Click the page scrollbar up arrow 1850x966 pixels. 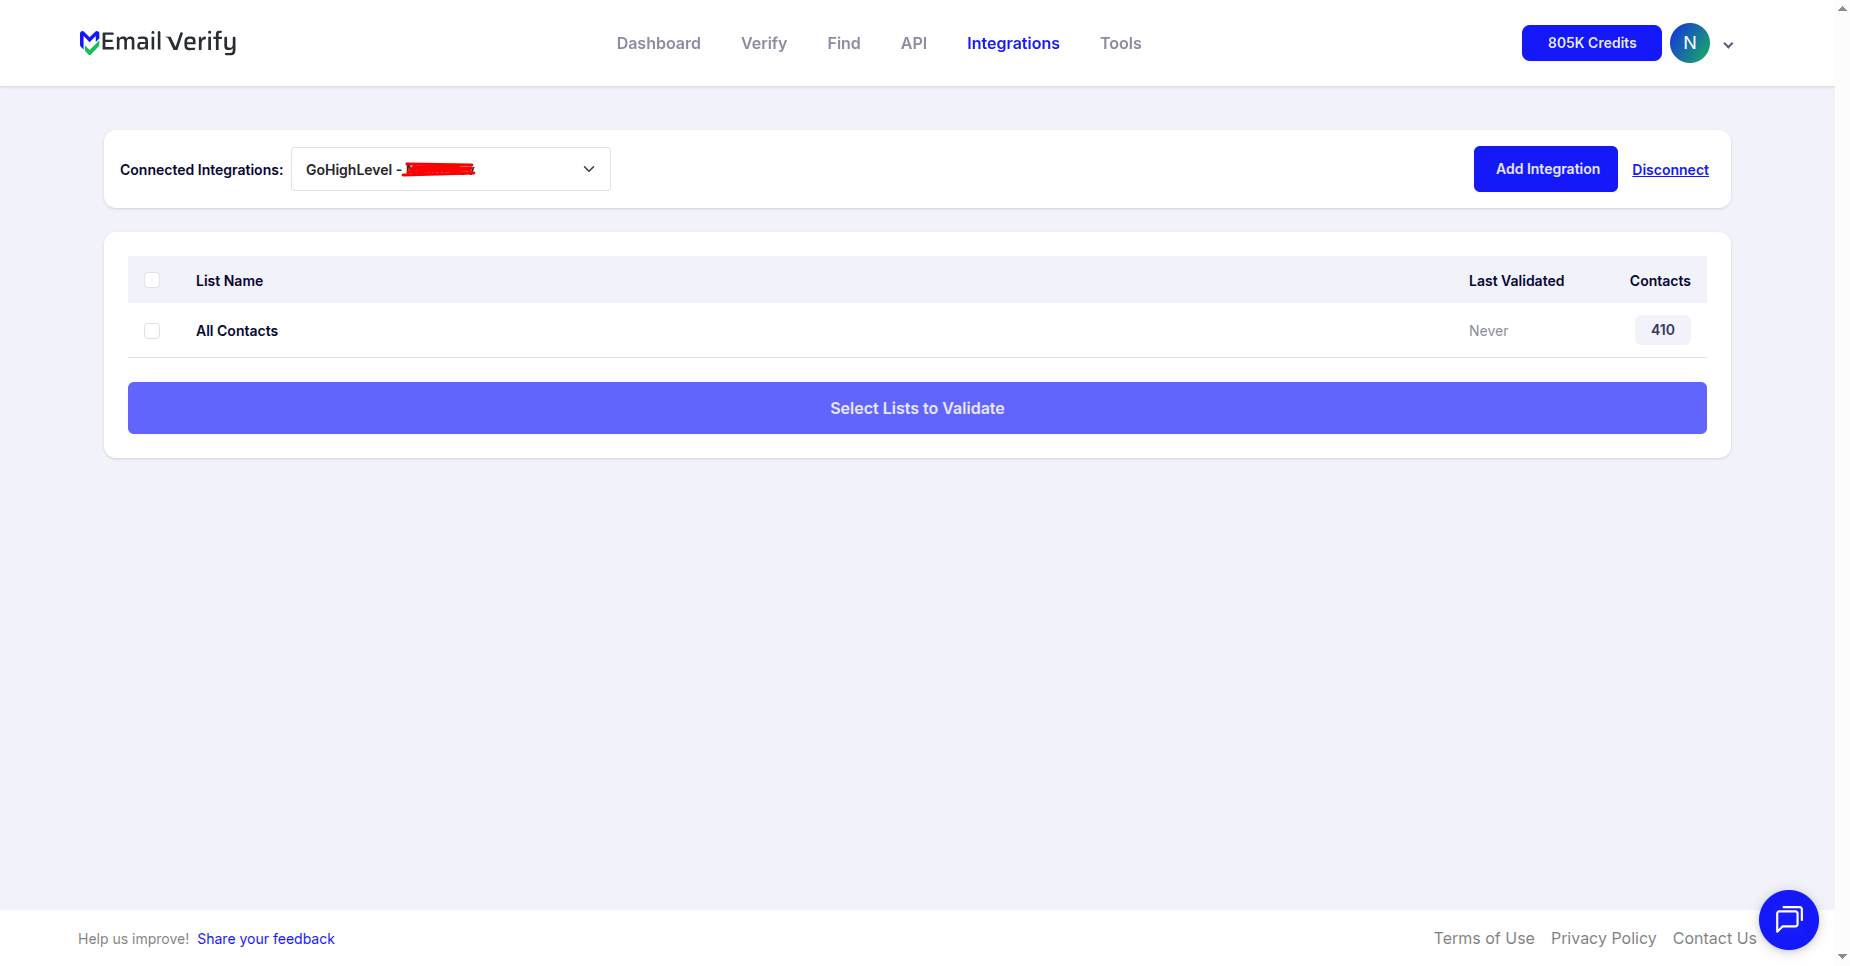coord(1842,8)
